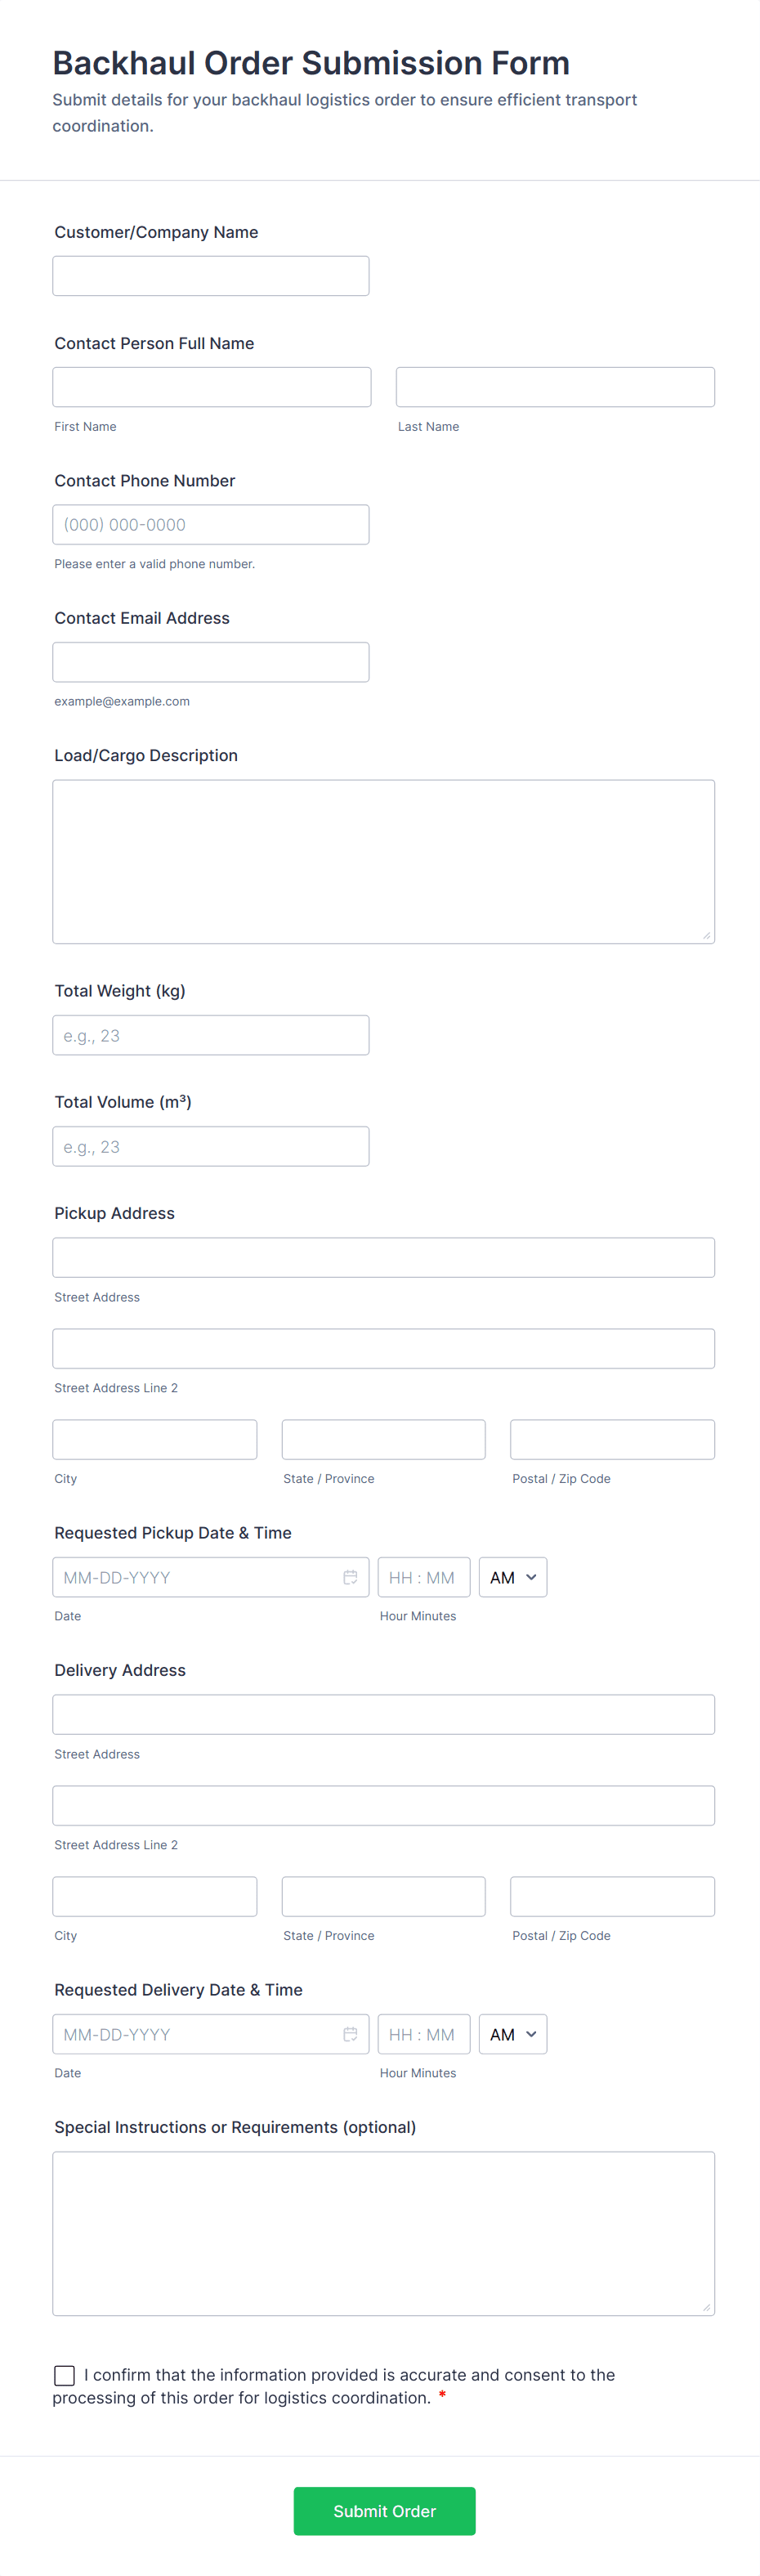Select the Total Weight input field

pos(210,1034)
